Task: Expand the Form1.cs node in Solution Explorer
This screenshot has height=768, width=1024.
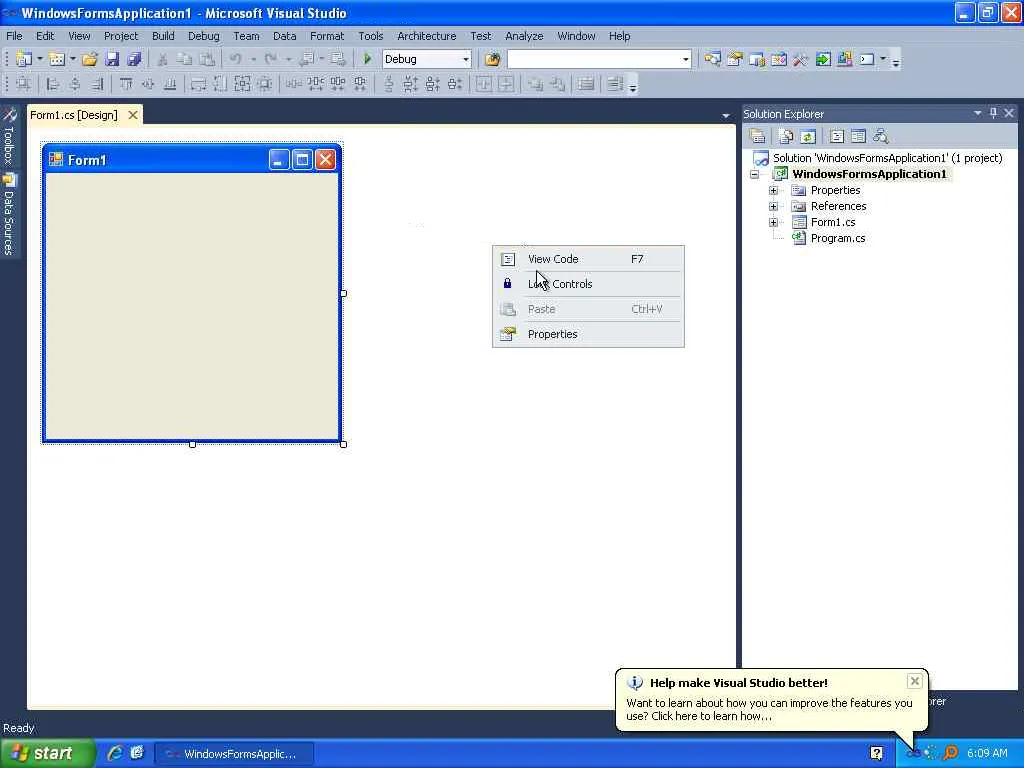Action: coord(773,222)
